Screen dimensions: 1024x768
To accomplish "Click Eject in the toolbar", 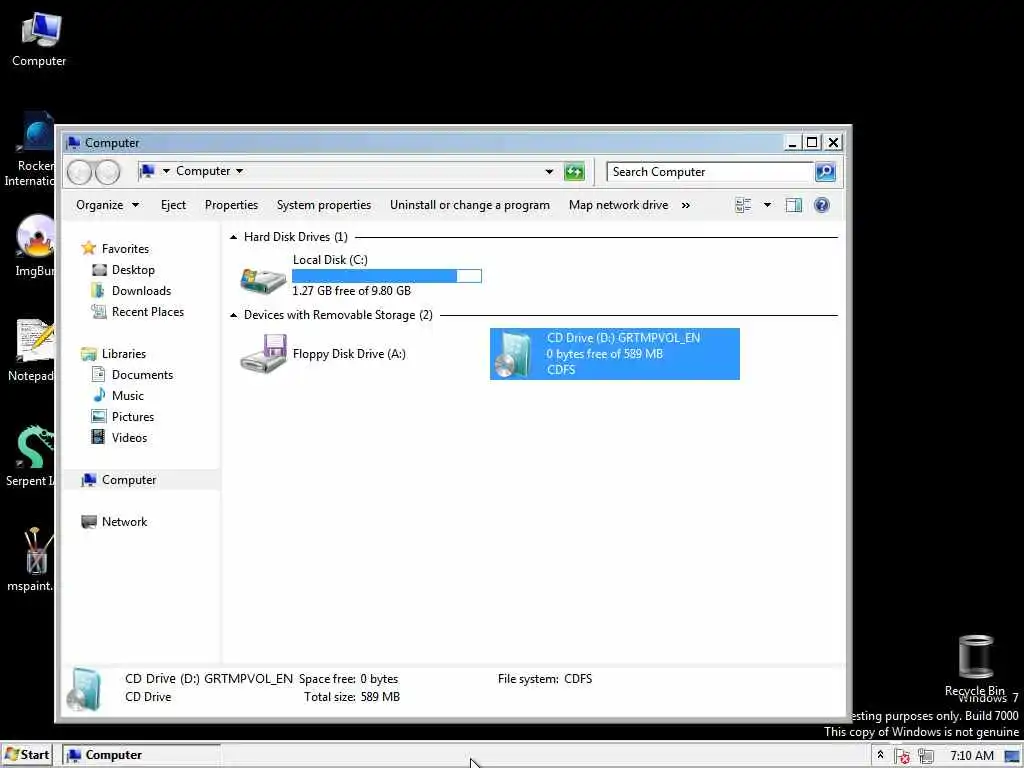I will (173, 205).
